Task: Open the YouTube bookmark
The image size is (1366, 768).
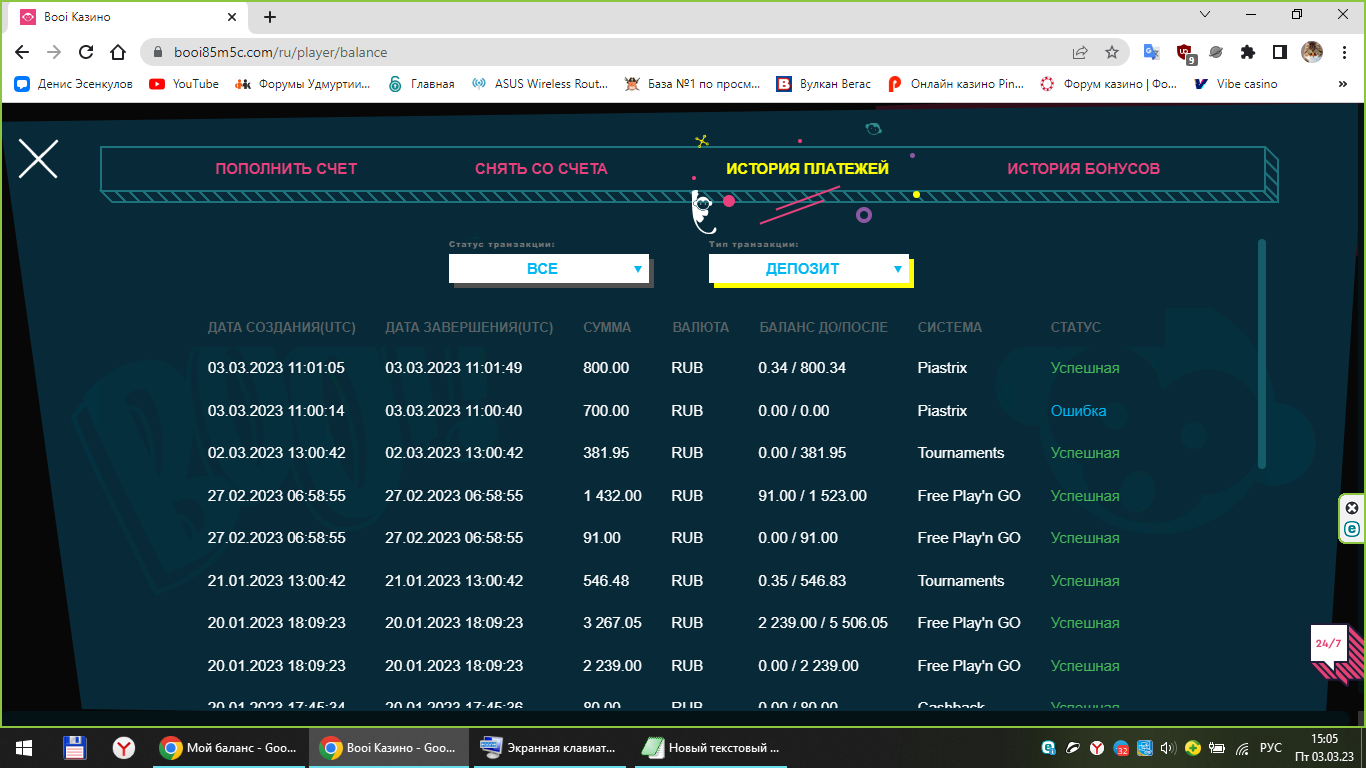Action: point(184,84)
